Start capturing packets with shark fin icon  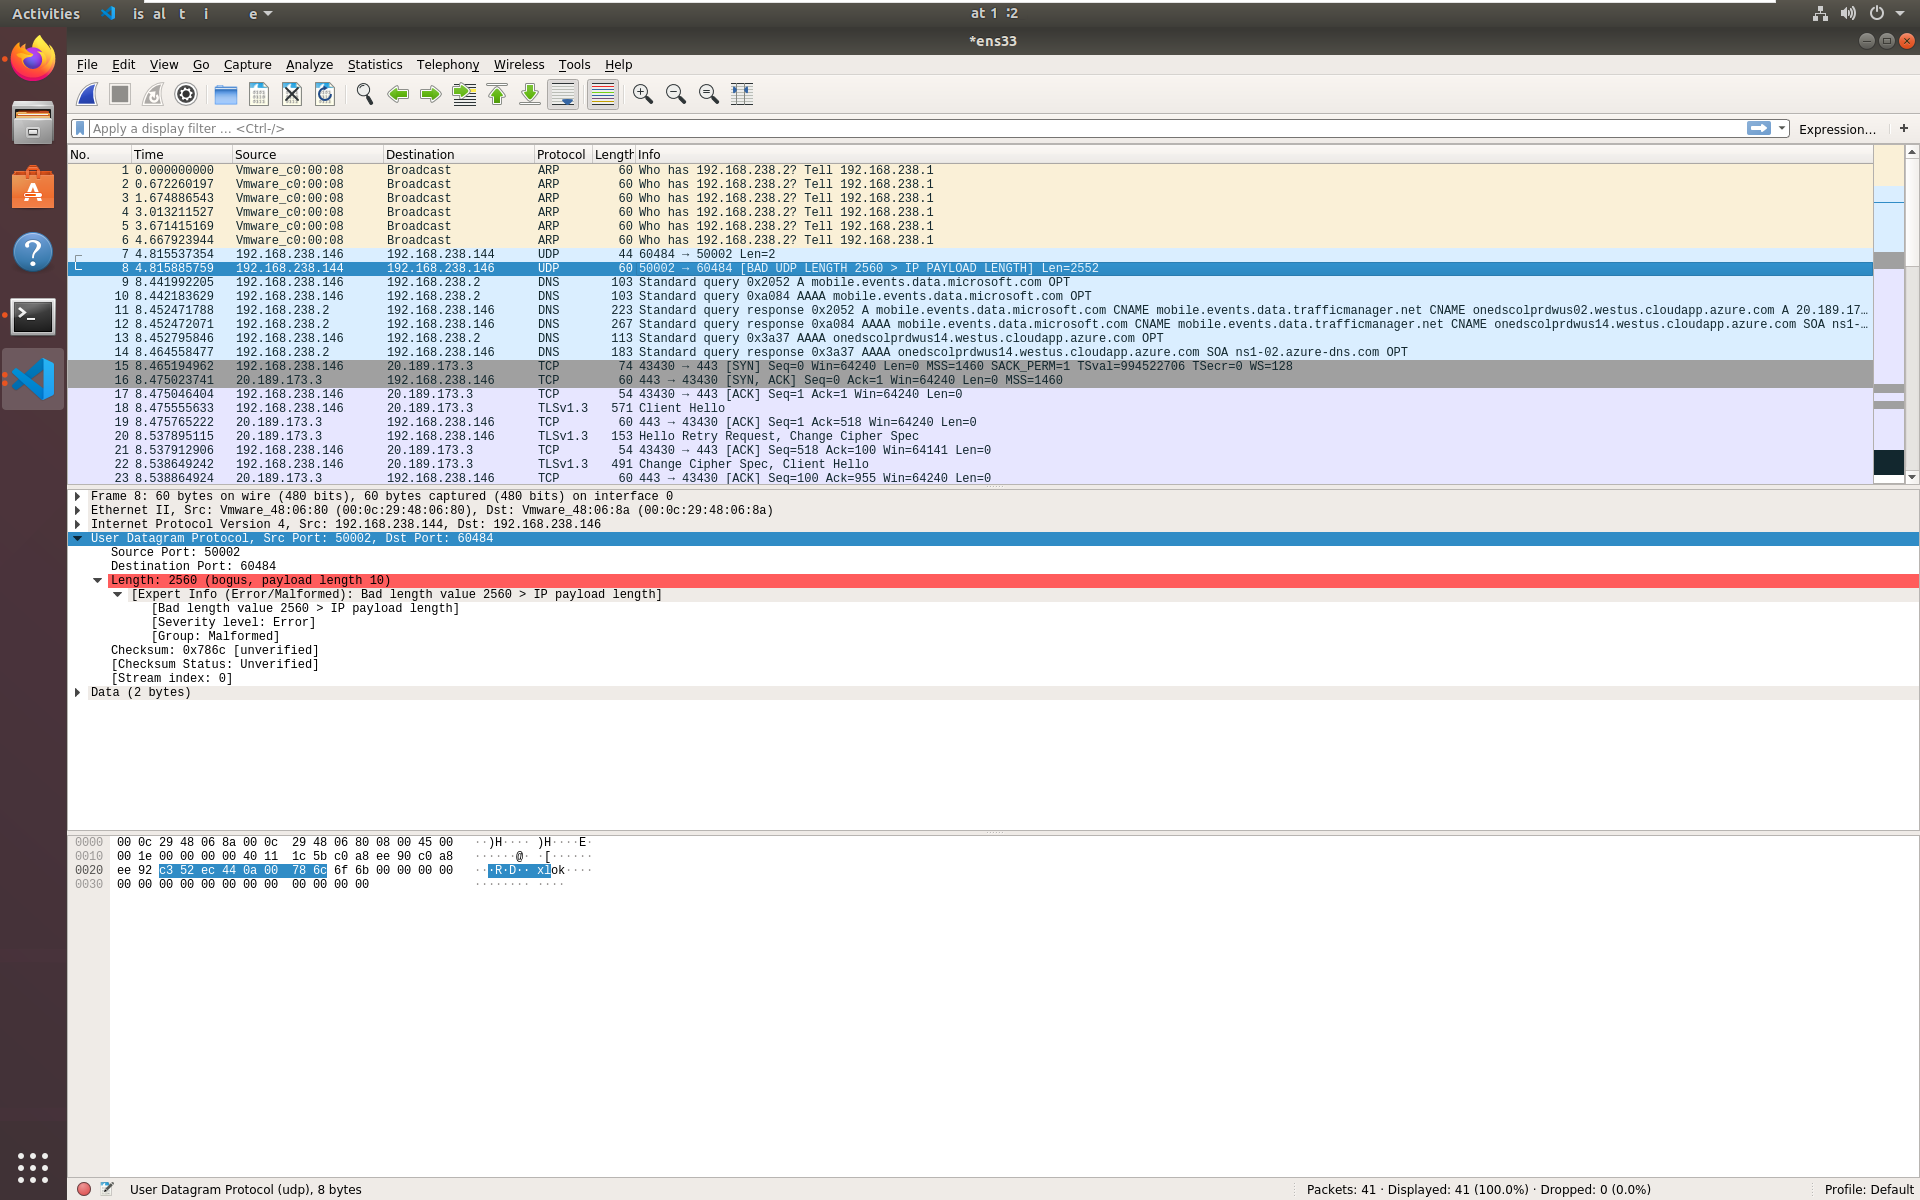[x=88, y=94]
